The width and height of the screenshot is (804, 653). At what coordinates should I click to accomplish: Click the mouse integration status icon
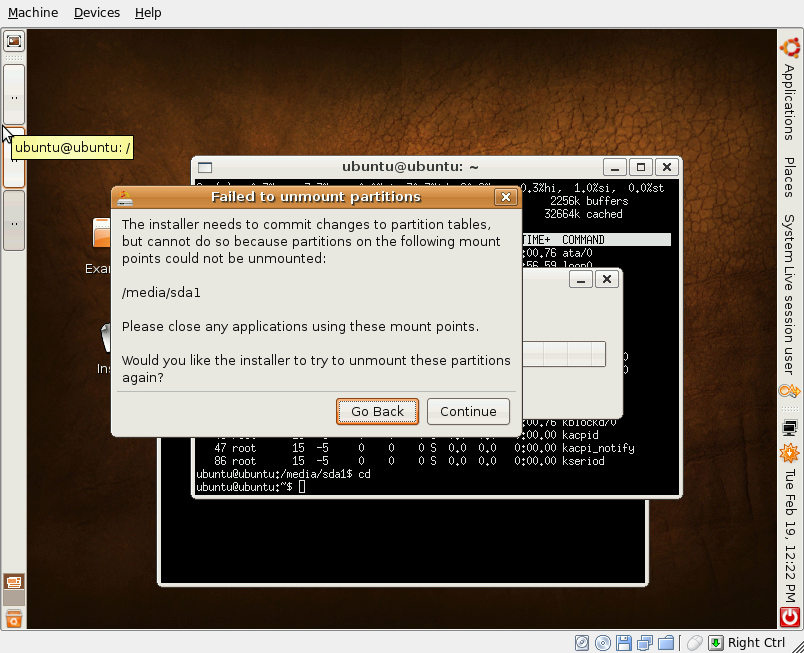coord(694,642)
